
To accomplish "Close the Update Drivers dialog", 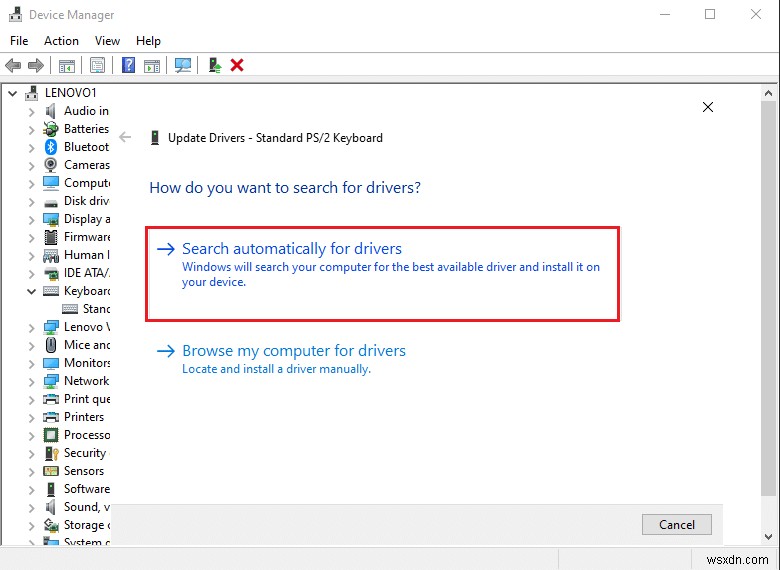I will click(x=708, y=107).
